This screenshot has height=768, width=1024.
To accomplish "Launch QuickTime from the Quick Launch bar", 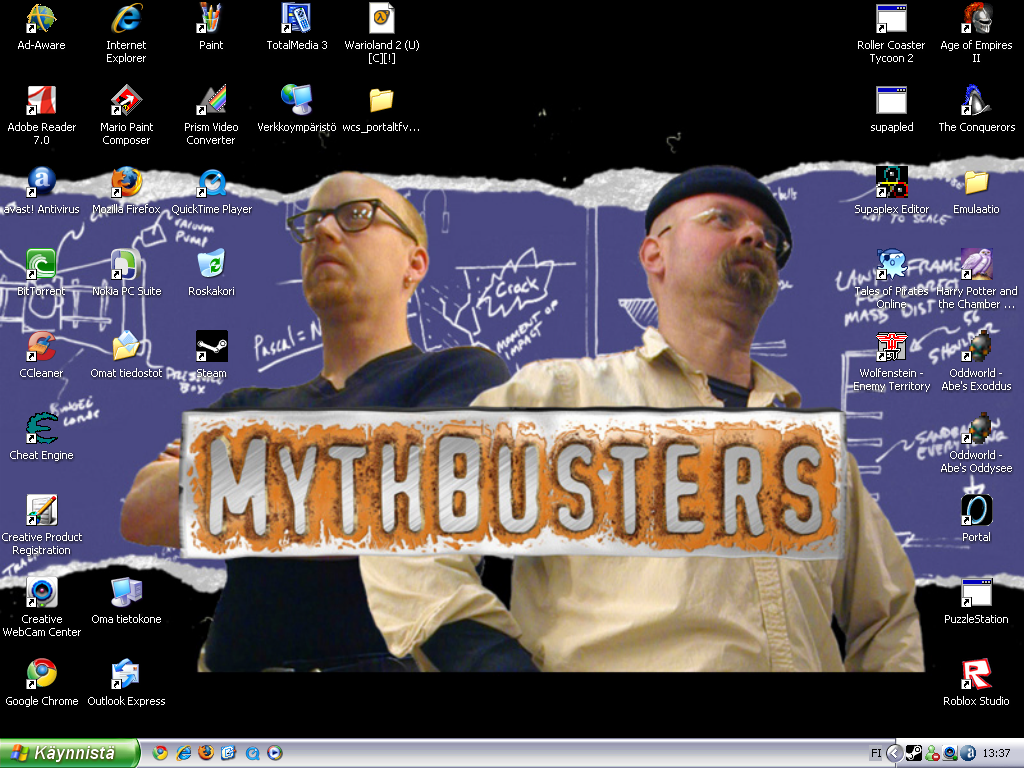I will click(x=252, y=753).
